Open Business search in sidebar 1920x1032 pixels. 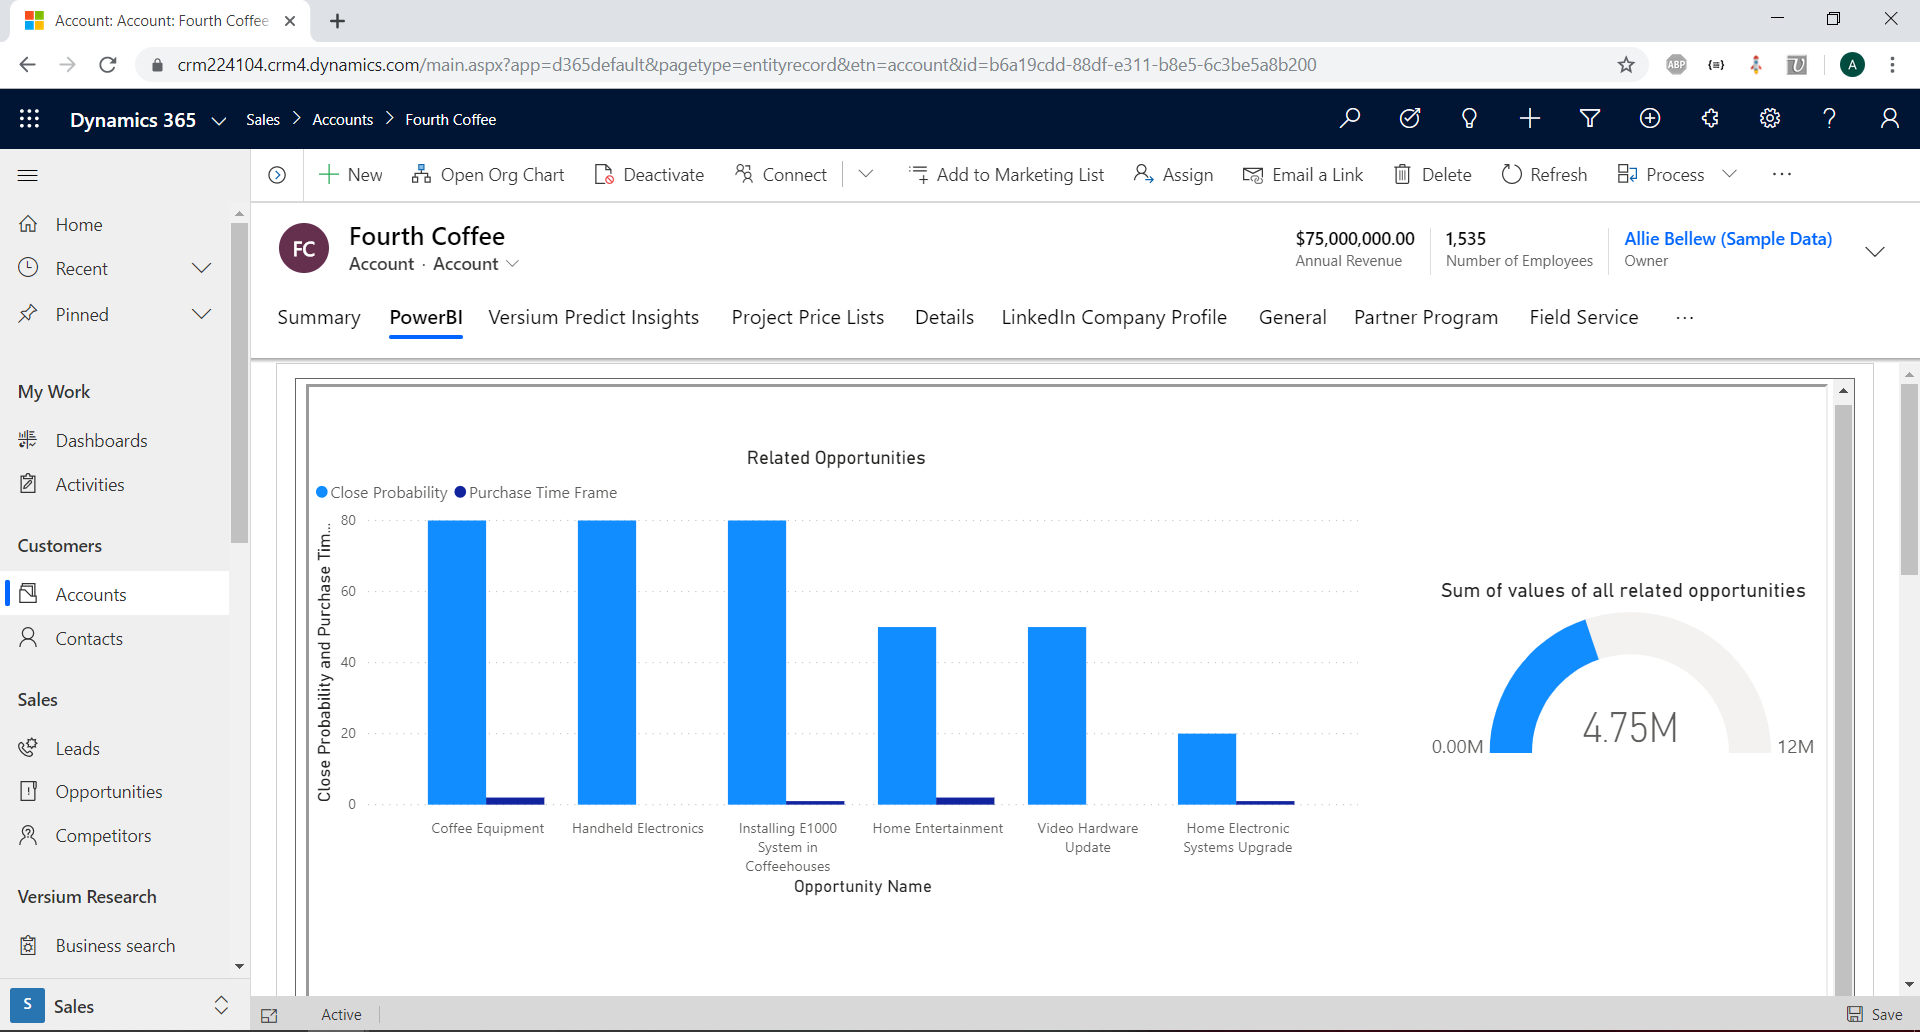click(x=115, y=946)
